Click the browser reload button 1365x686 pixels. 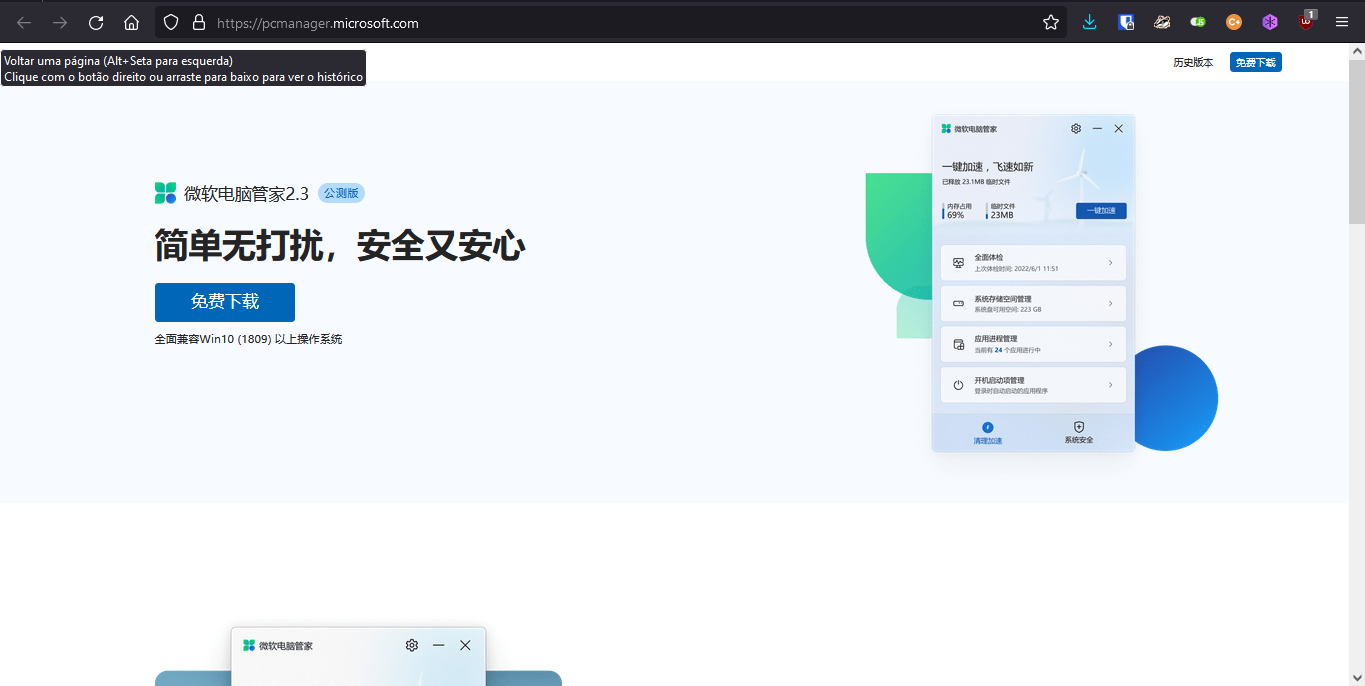[x=96, y=22]
